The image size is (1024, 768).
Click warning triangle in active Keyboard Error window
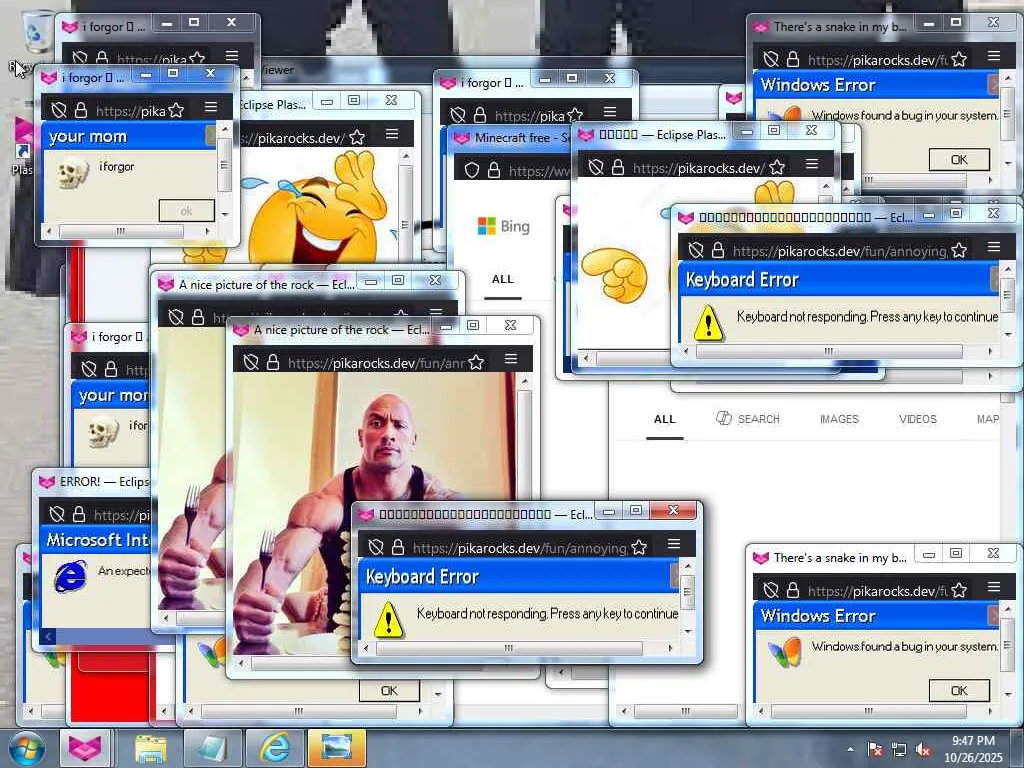click(388, 620)
